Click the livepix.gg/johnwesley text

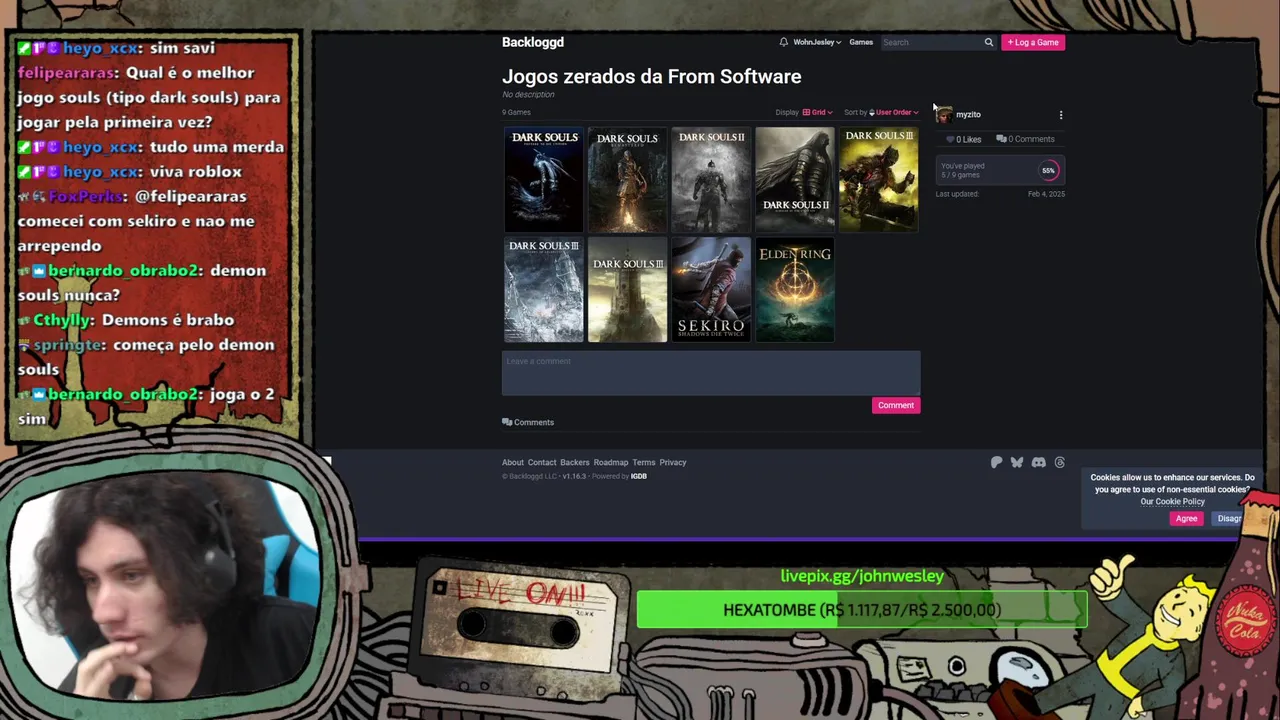pos(862,576)
